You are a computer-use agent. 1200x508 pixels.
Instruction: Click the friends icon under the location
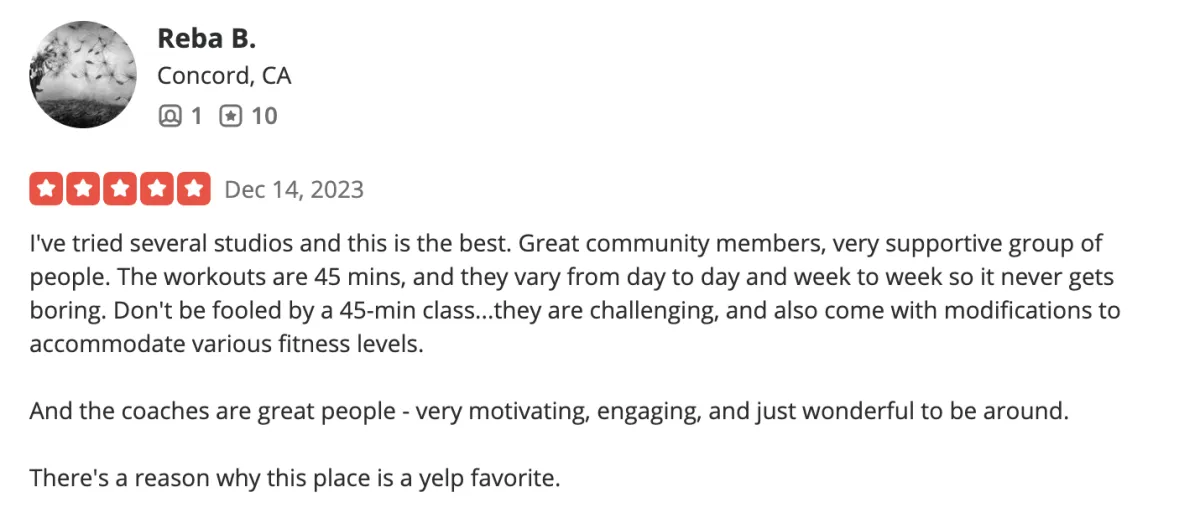pyautogui.click(x=170, y=116)
